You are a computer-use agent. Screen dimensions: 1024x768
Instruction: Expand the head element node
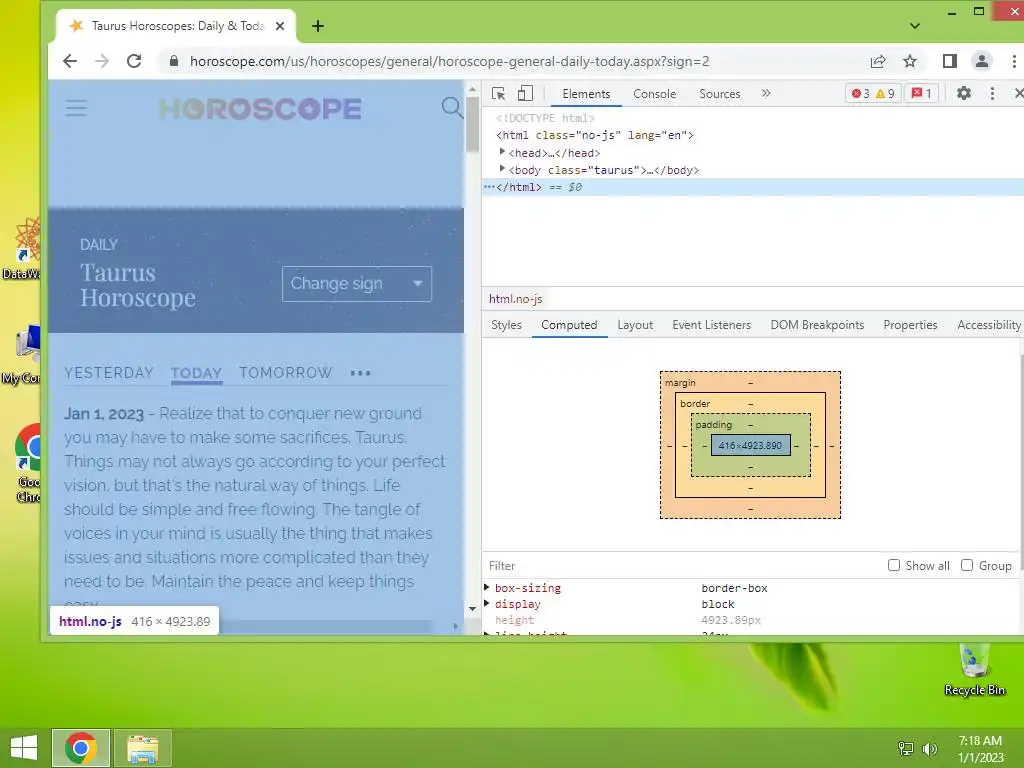[502, 152]
